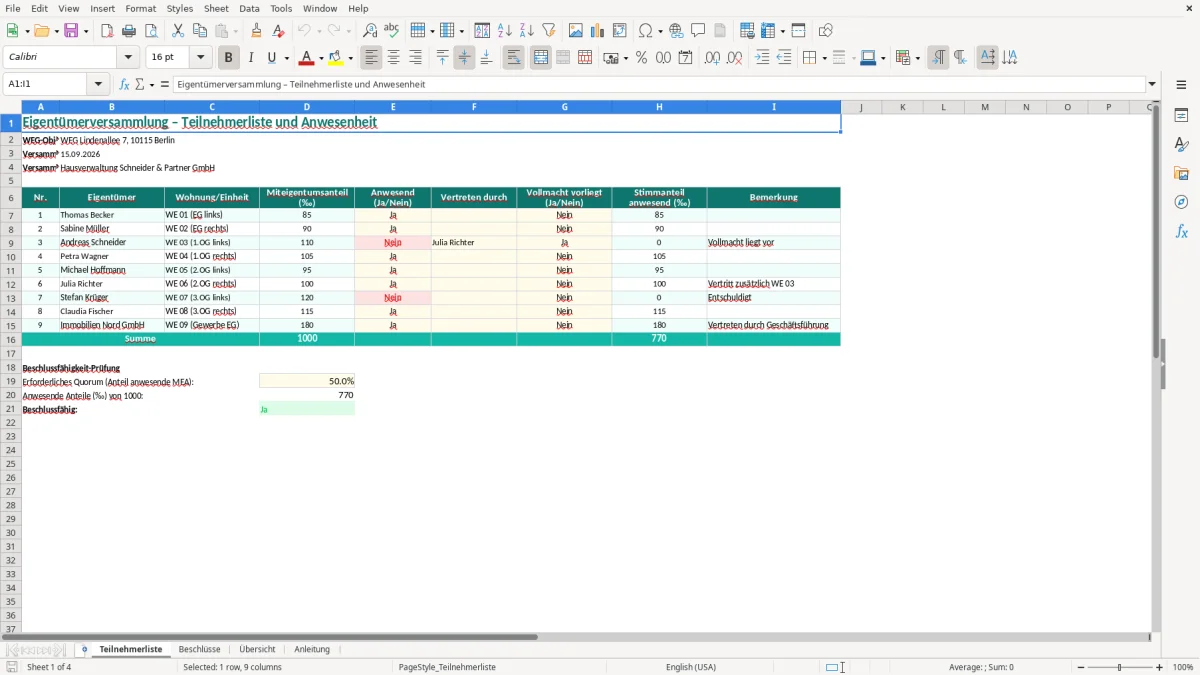
Task: Open sidebar Gallery panel
Action: [x=1181, y=174]
